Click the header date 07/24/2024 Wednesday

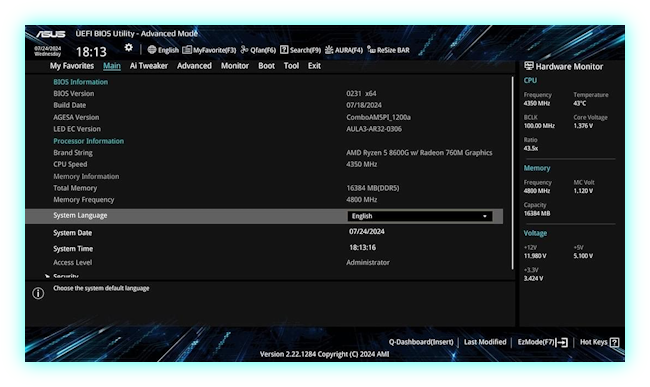point(48,51)
